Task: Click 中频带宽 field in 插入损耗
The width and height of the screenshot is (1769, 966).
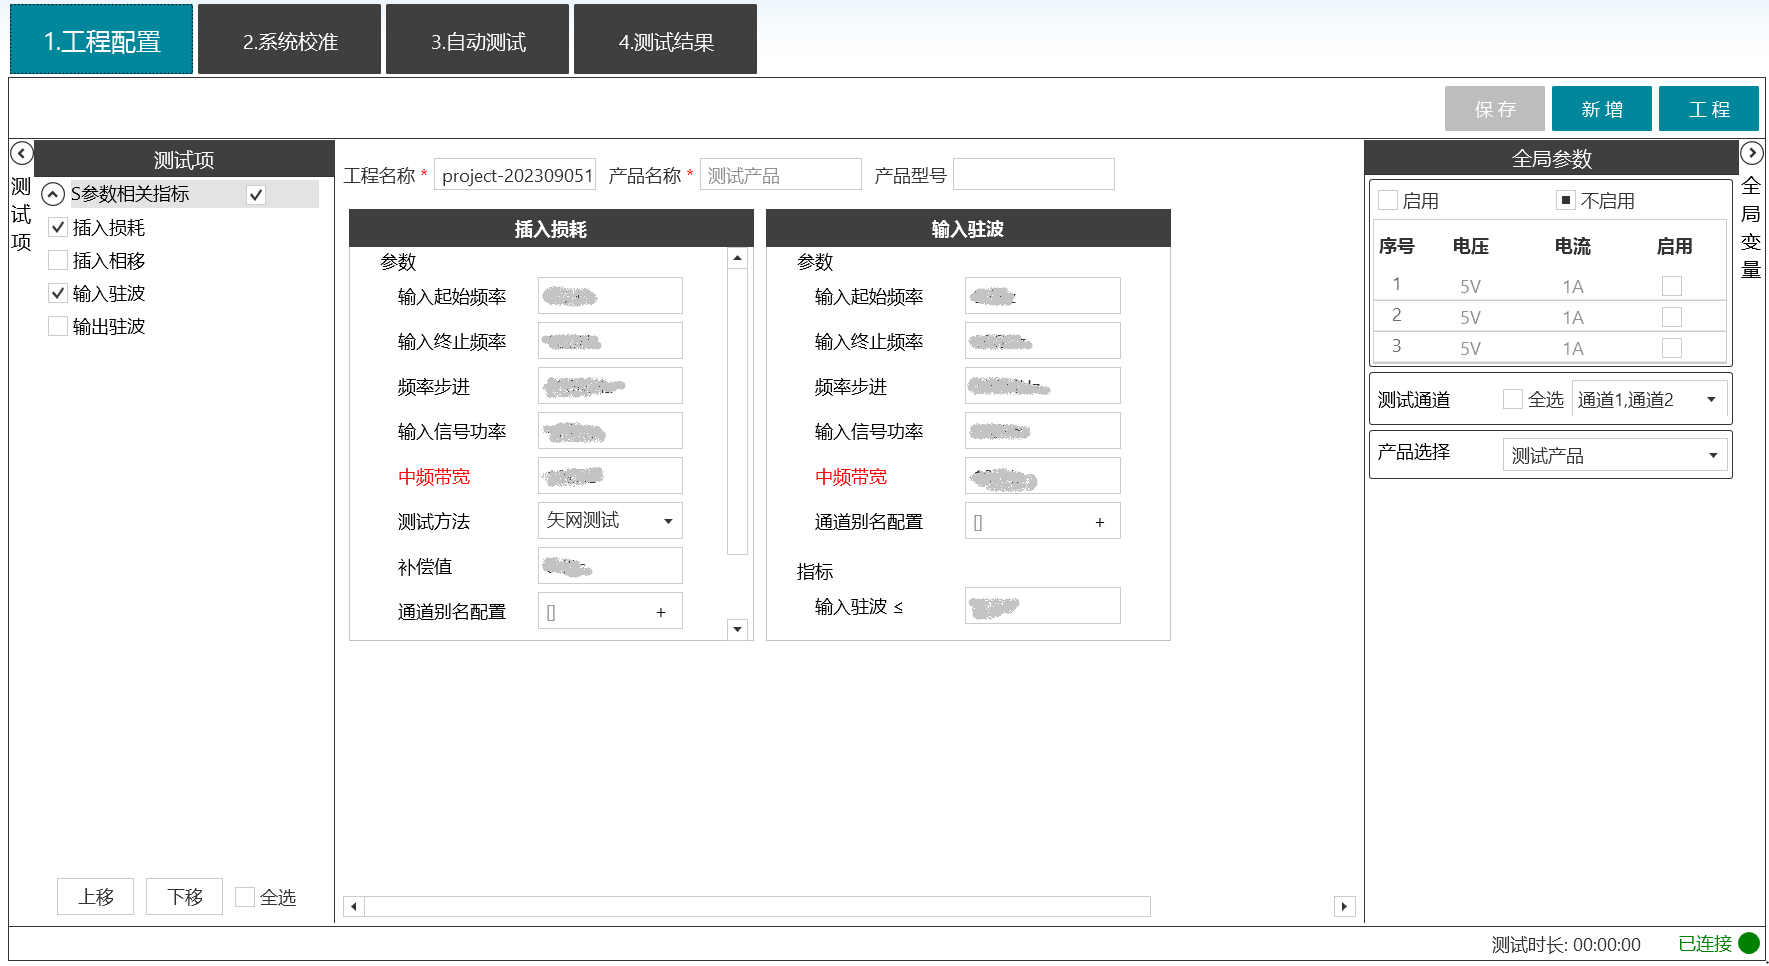Action: 610,476
